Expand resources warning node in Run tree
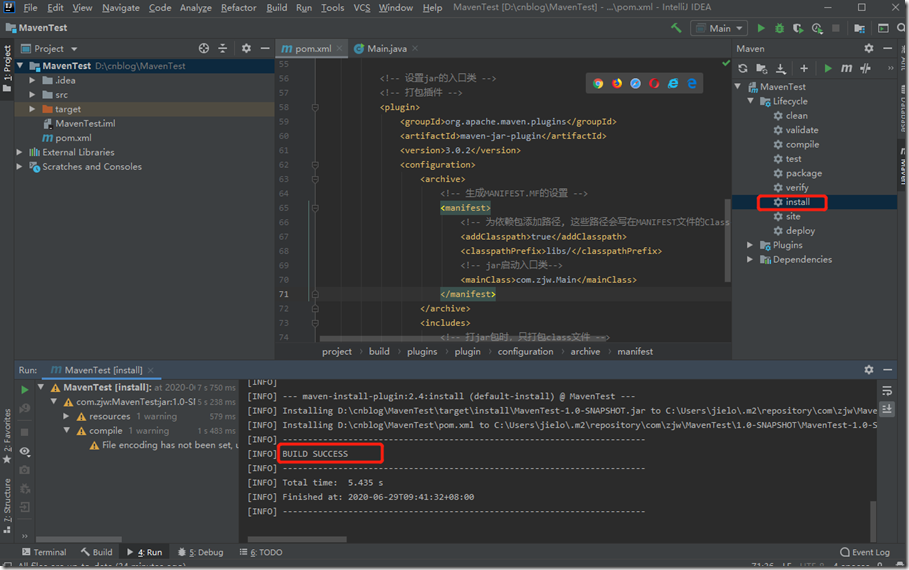The height and width of the screenshot is (570, 909). pos(66,416)
